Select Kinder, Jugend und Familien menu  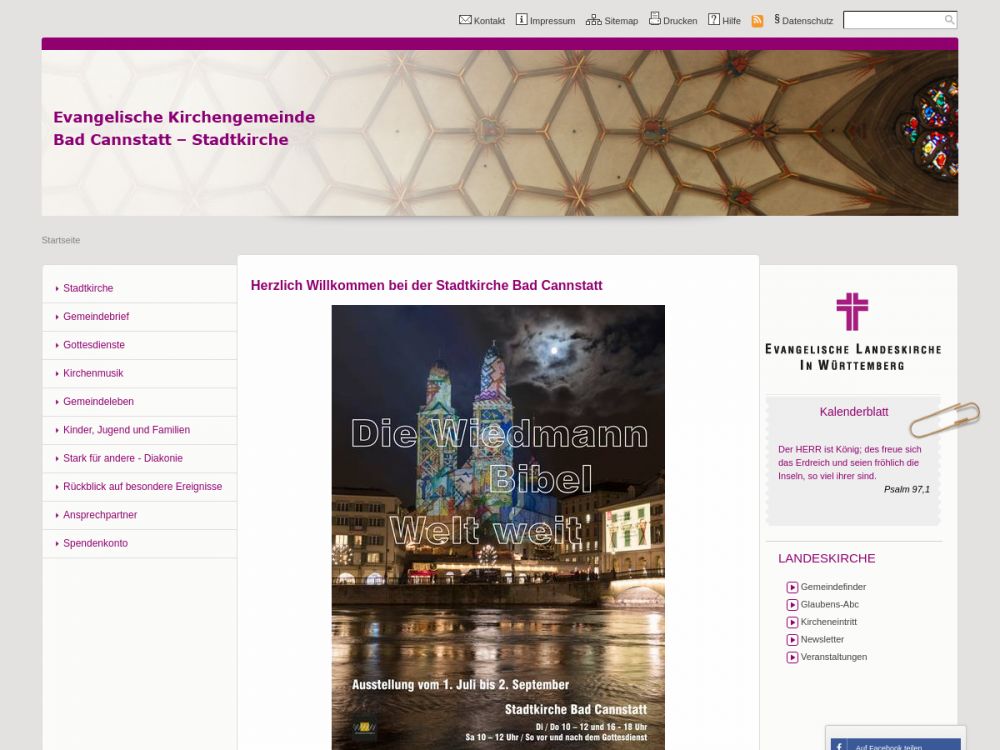126,430
